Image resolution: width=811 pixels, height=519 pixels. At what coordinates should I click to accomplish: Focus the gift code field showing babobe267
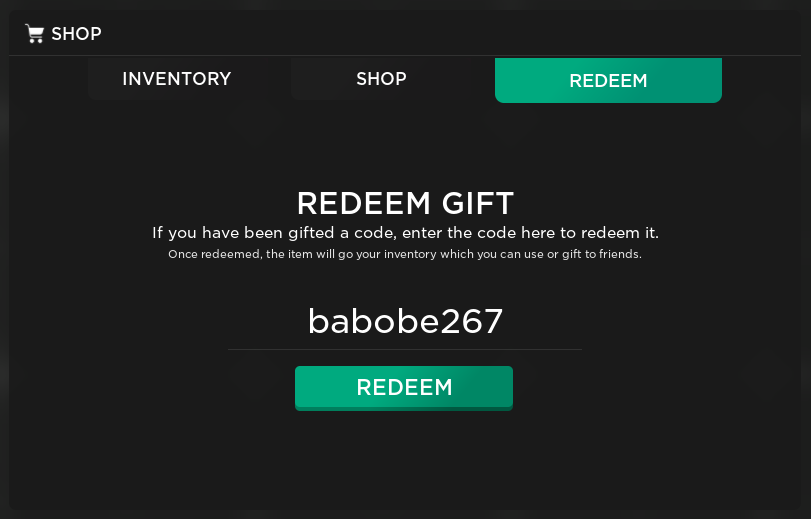pyautogui.click(x=405, y=322)
